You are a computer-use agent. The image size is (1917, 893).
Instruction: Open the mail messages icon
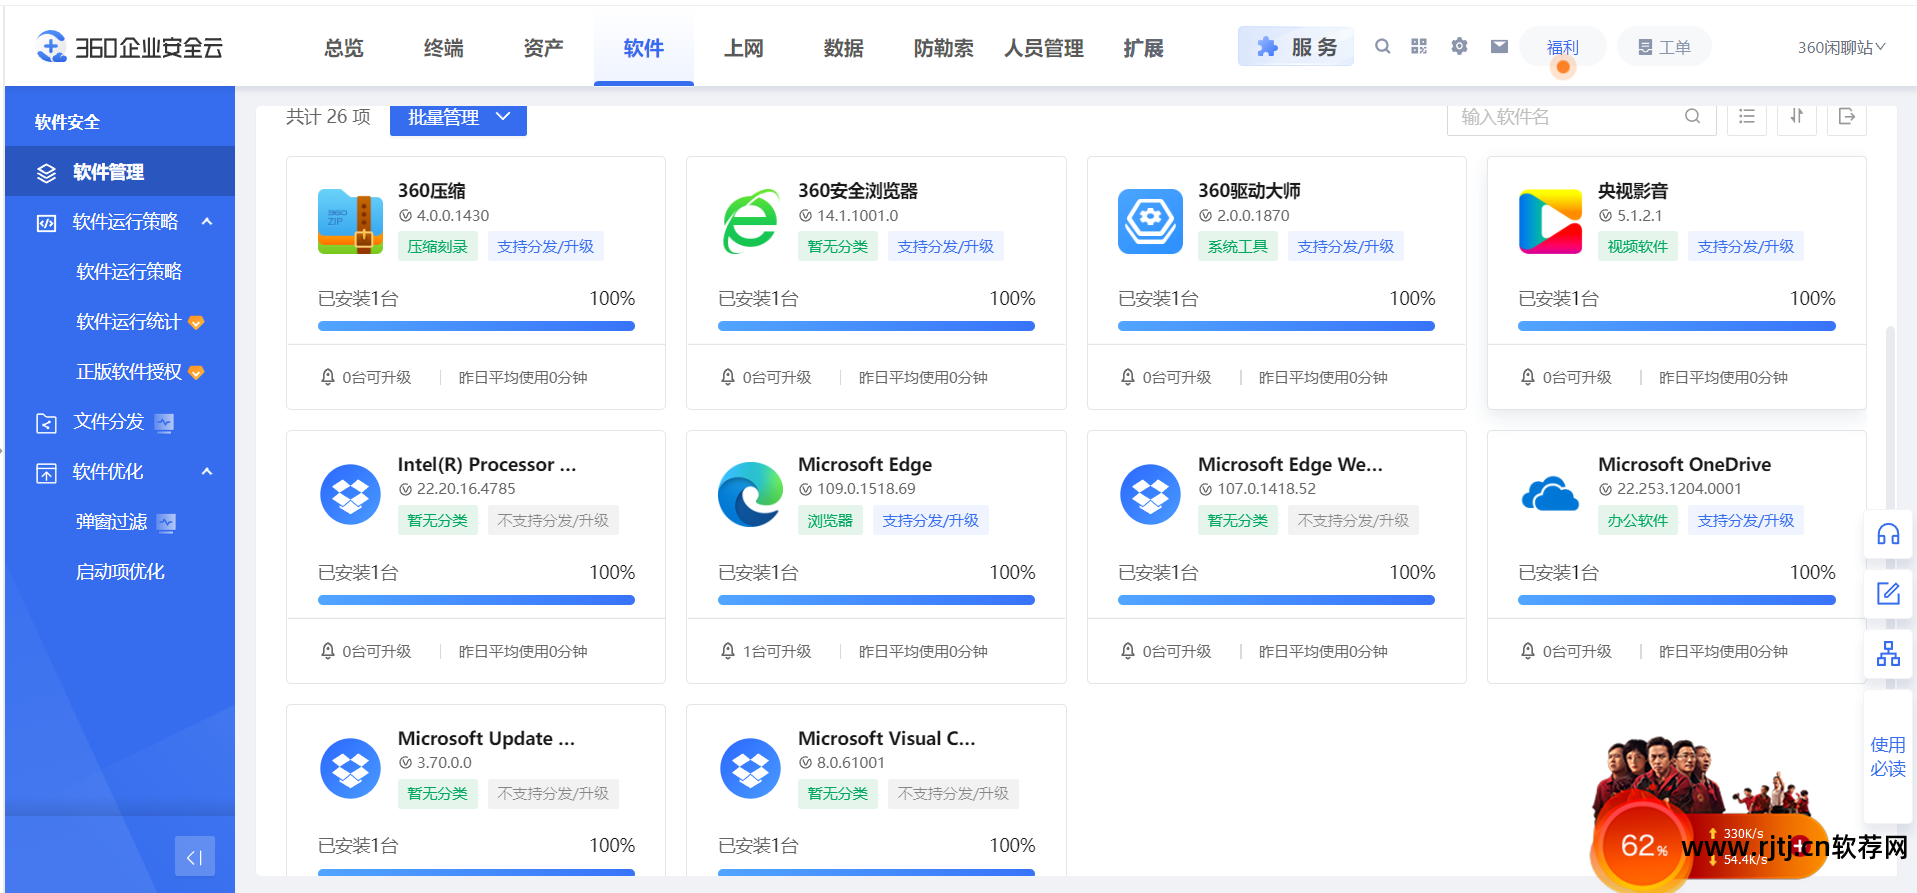pos(1499,46)
